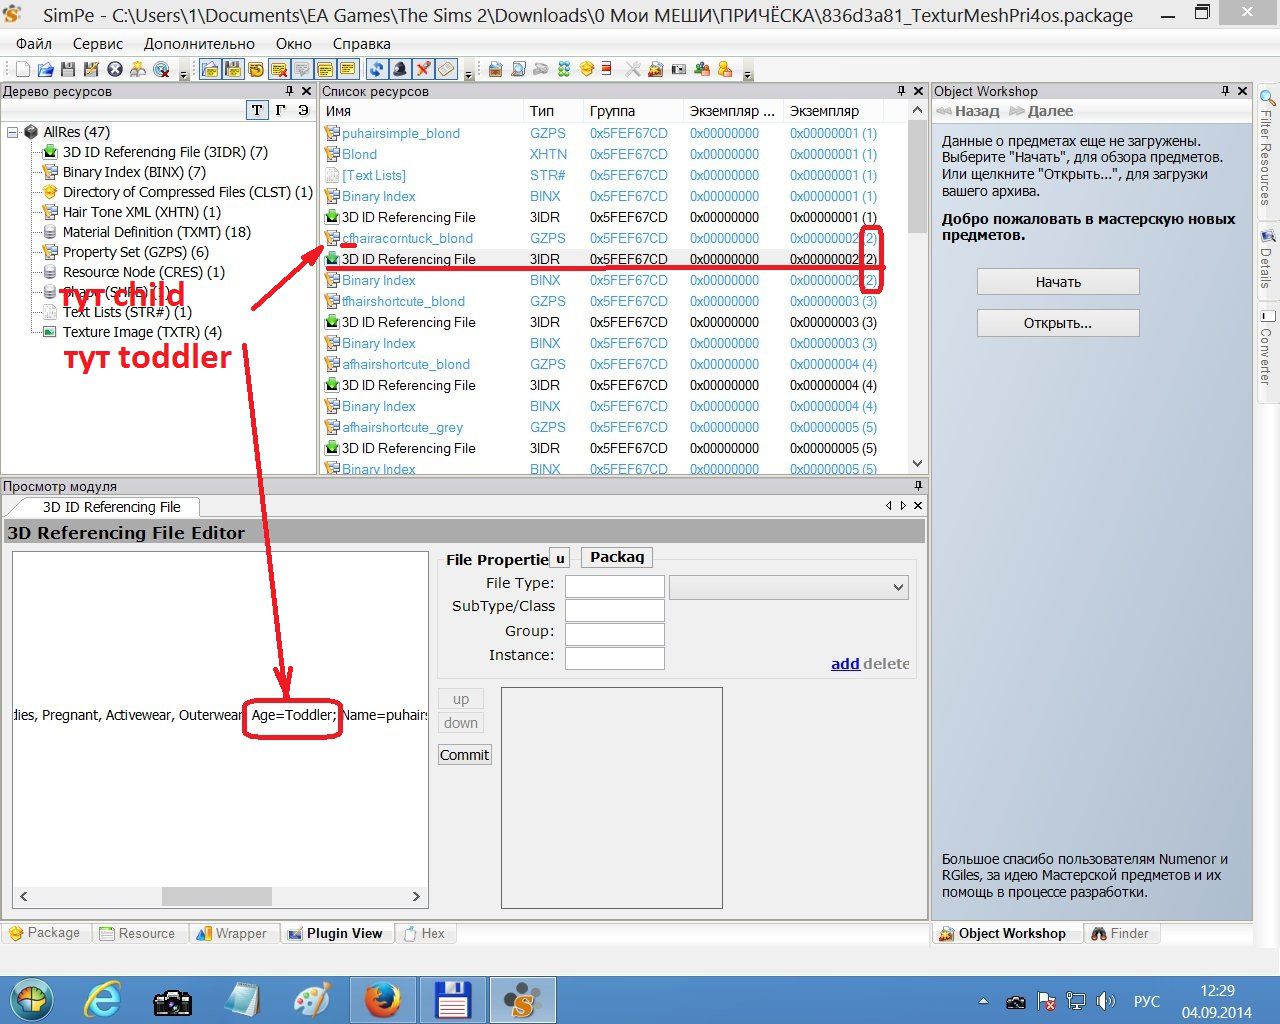Screen dimensions: 1280x1024
Task: Select 3D ID Referencing File (3IDR) (7) node
Action: click(x=165, y=152)
